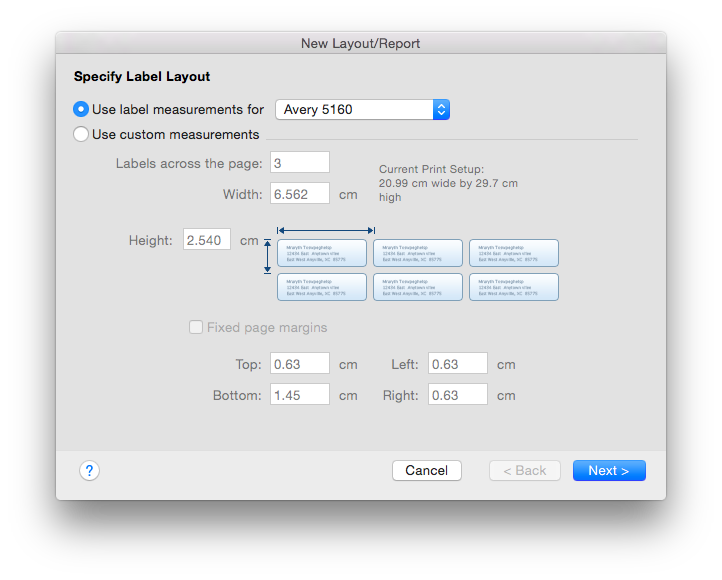
Task: Click the Right margin field
Action: click(x=458, y=394)
